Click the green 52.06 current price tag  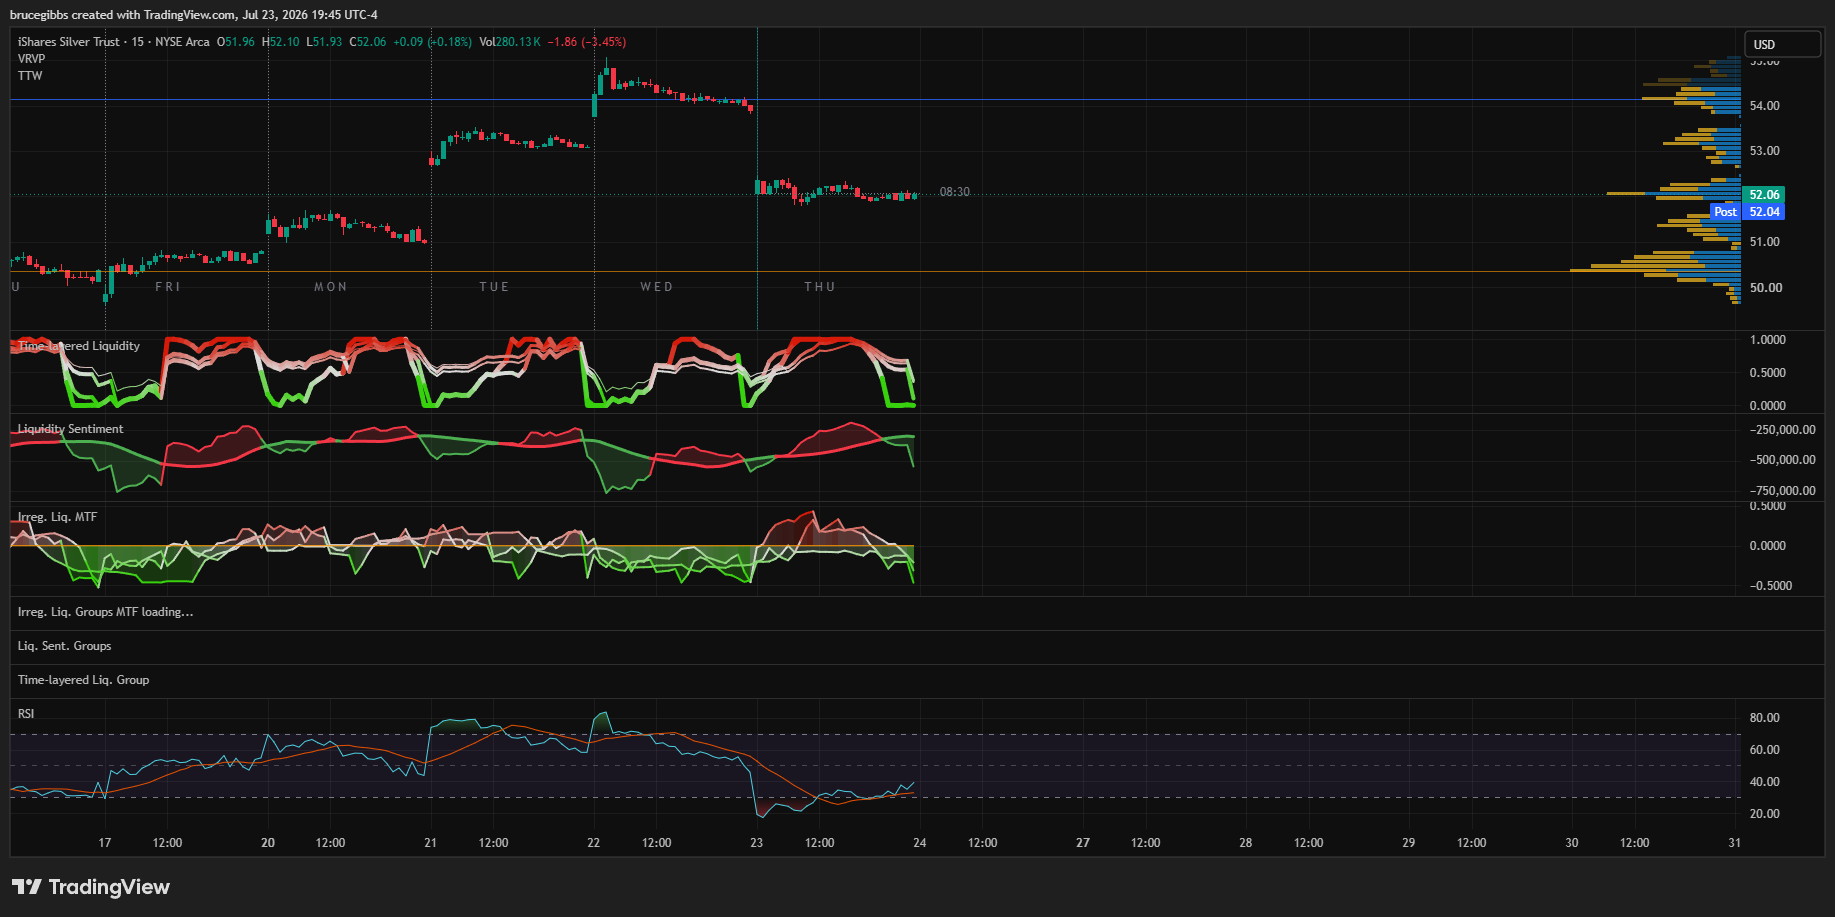[x=1764, y=195]
